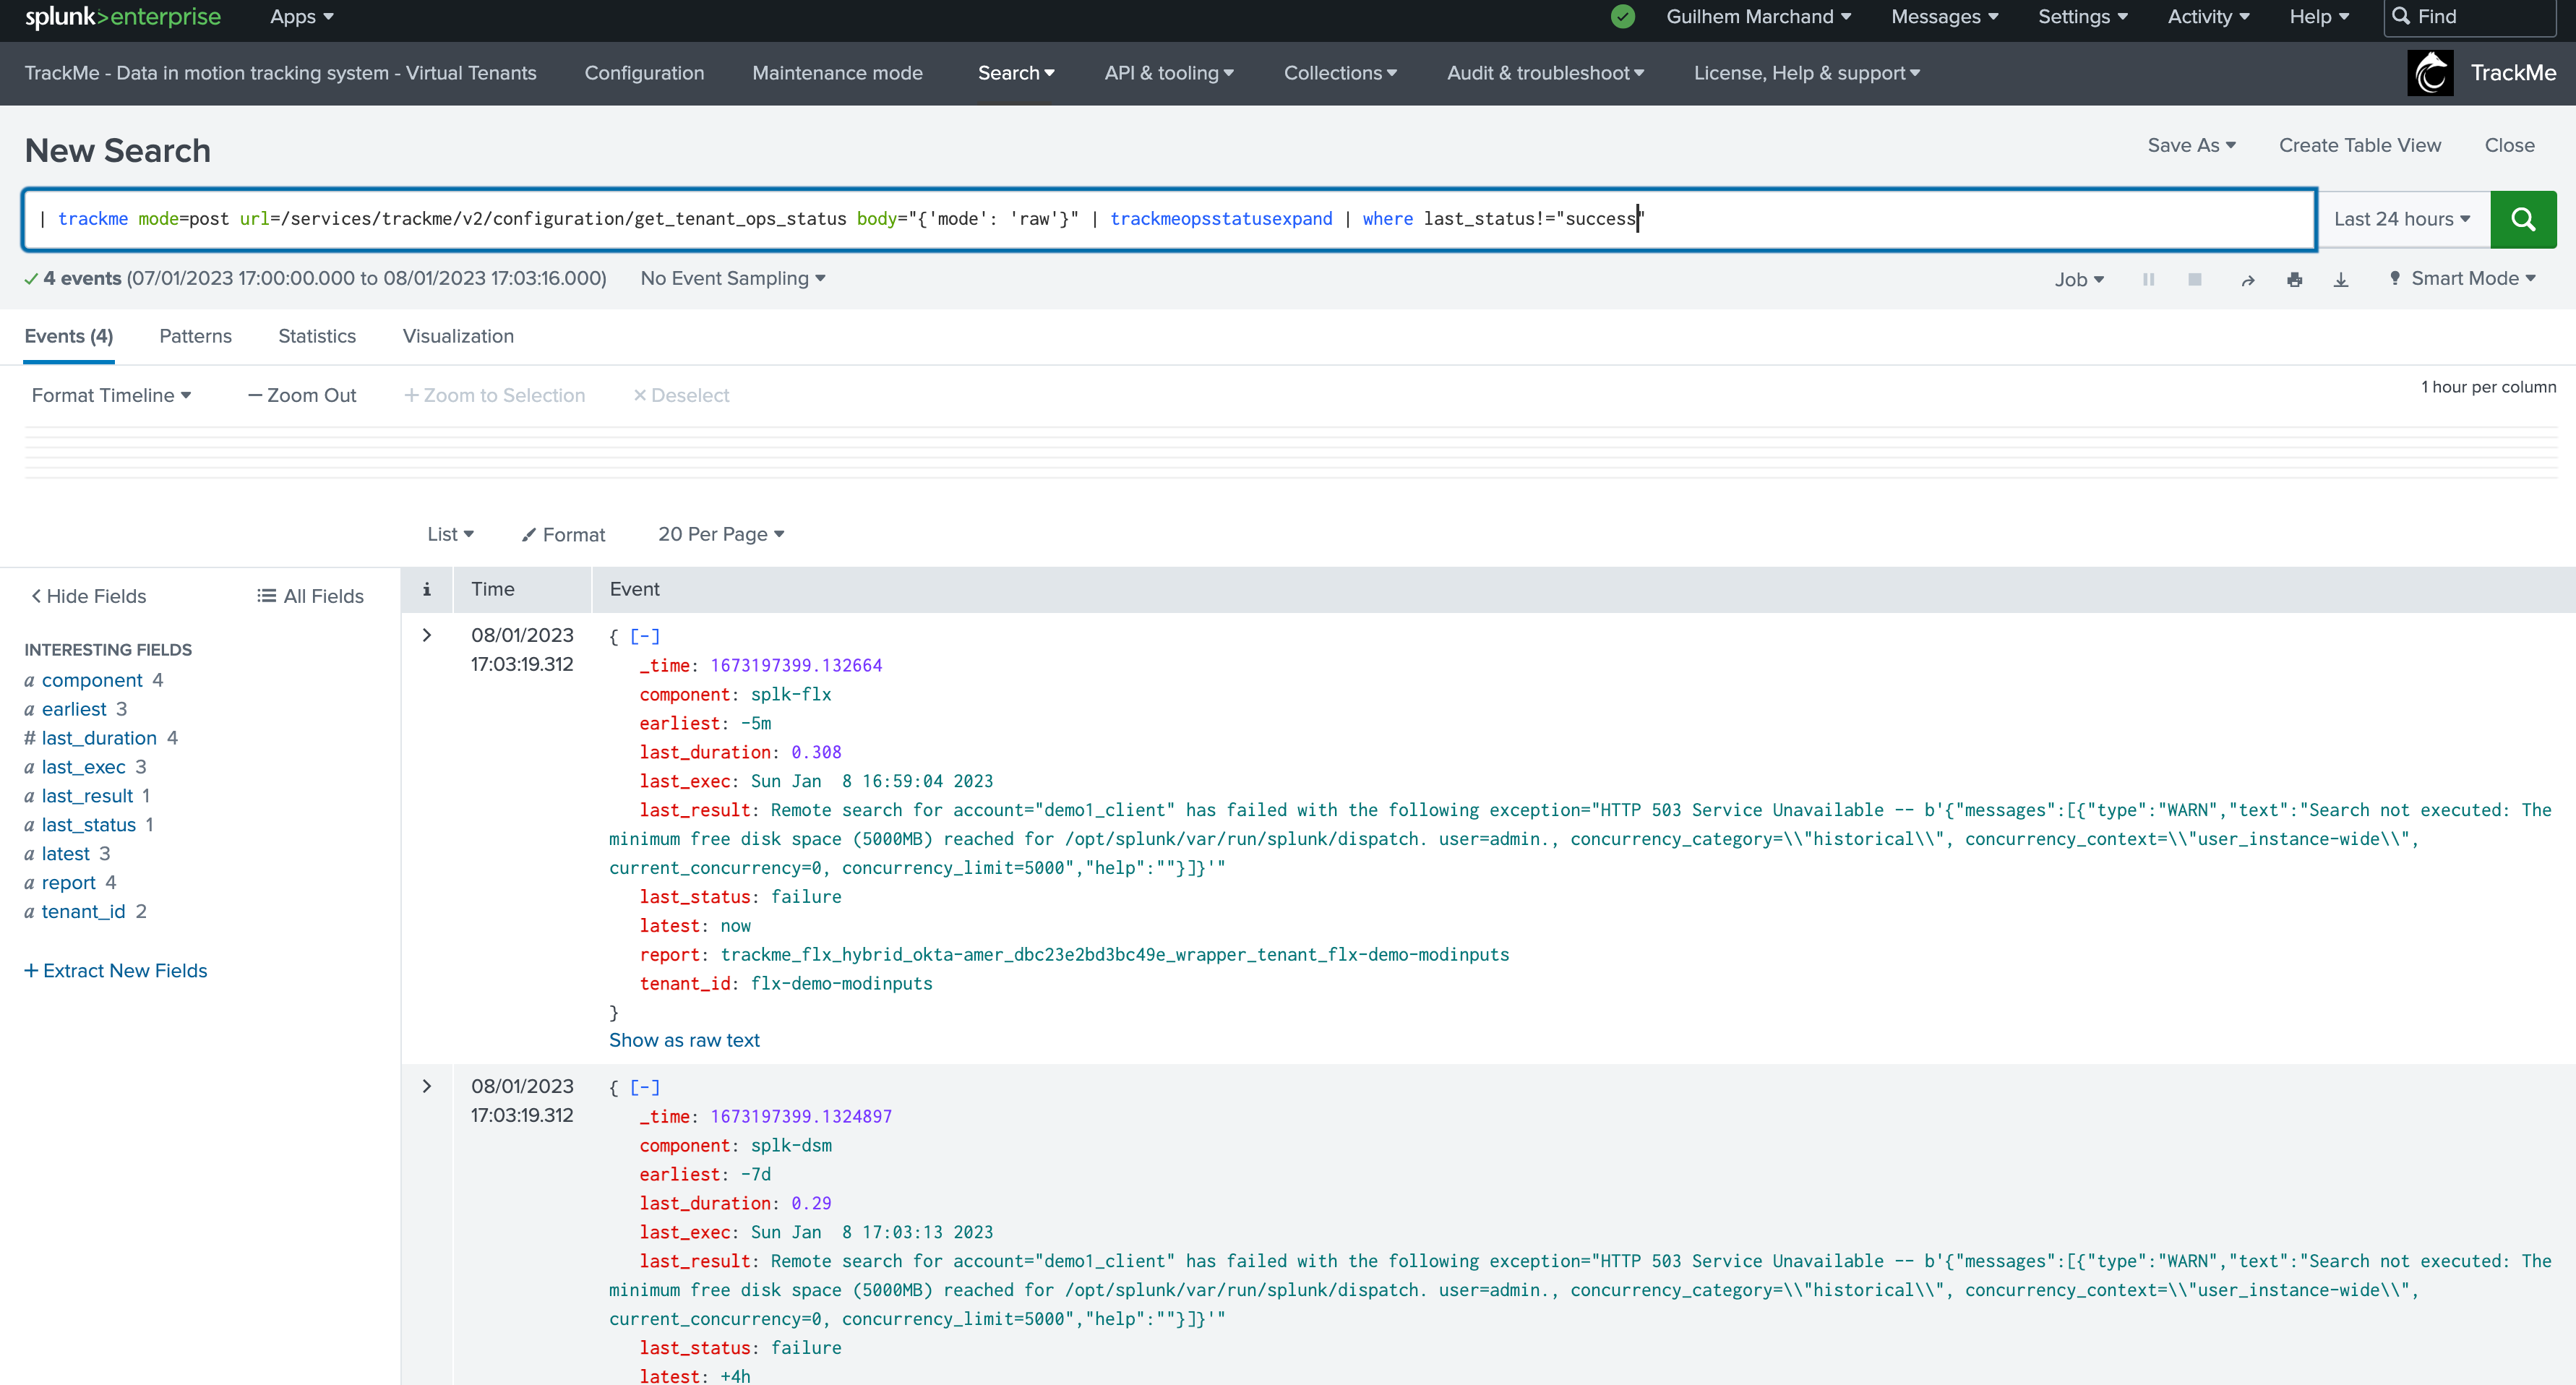Open the Settings dropdown
Screen dimensions: 2576x1385
(x=2083, y=17)
